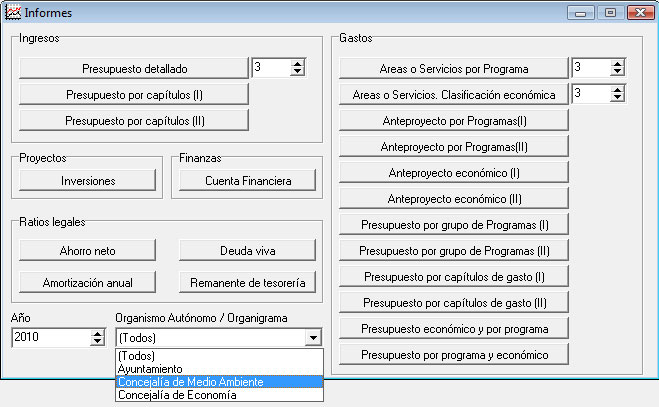The image size is (659, 407).
Task: Click inside the Año input field
Action: click(51, 337)
